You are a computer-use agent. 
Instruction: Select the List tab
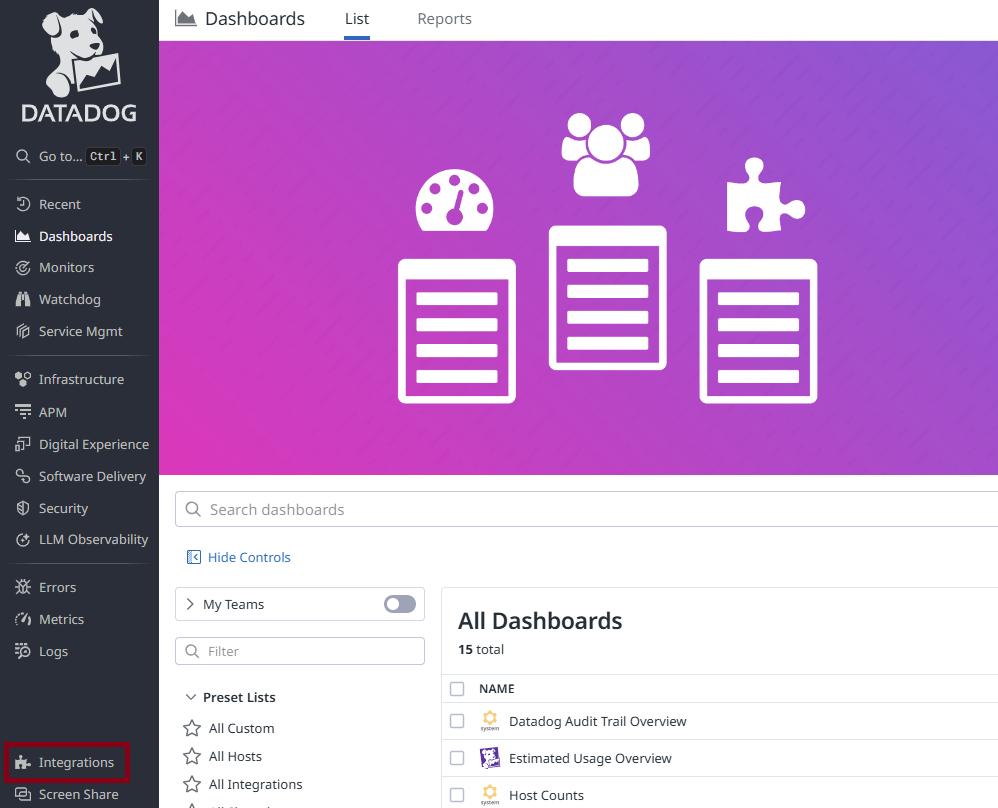pos(357,19)
